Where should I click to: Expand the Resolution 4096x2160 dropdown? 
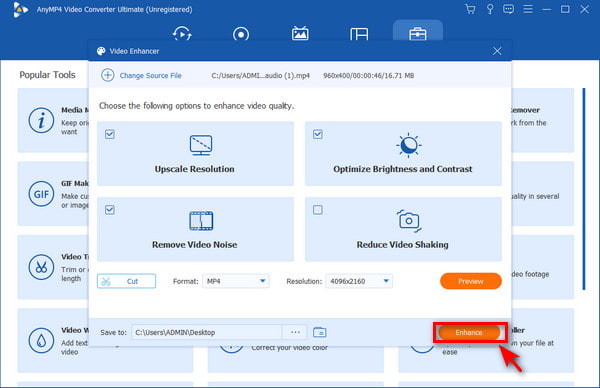click(359, 281)
